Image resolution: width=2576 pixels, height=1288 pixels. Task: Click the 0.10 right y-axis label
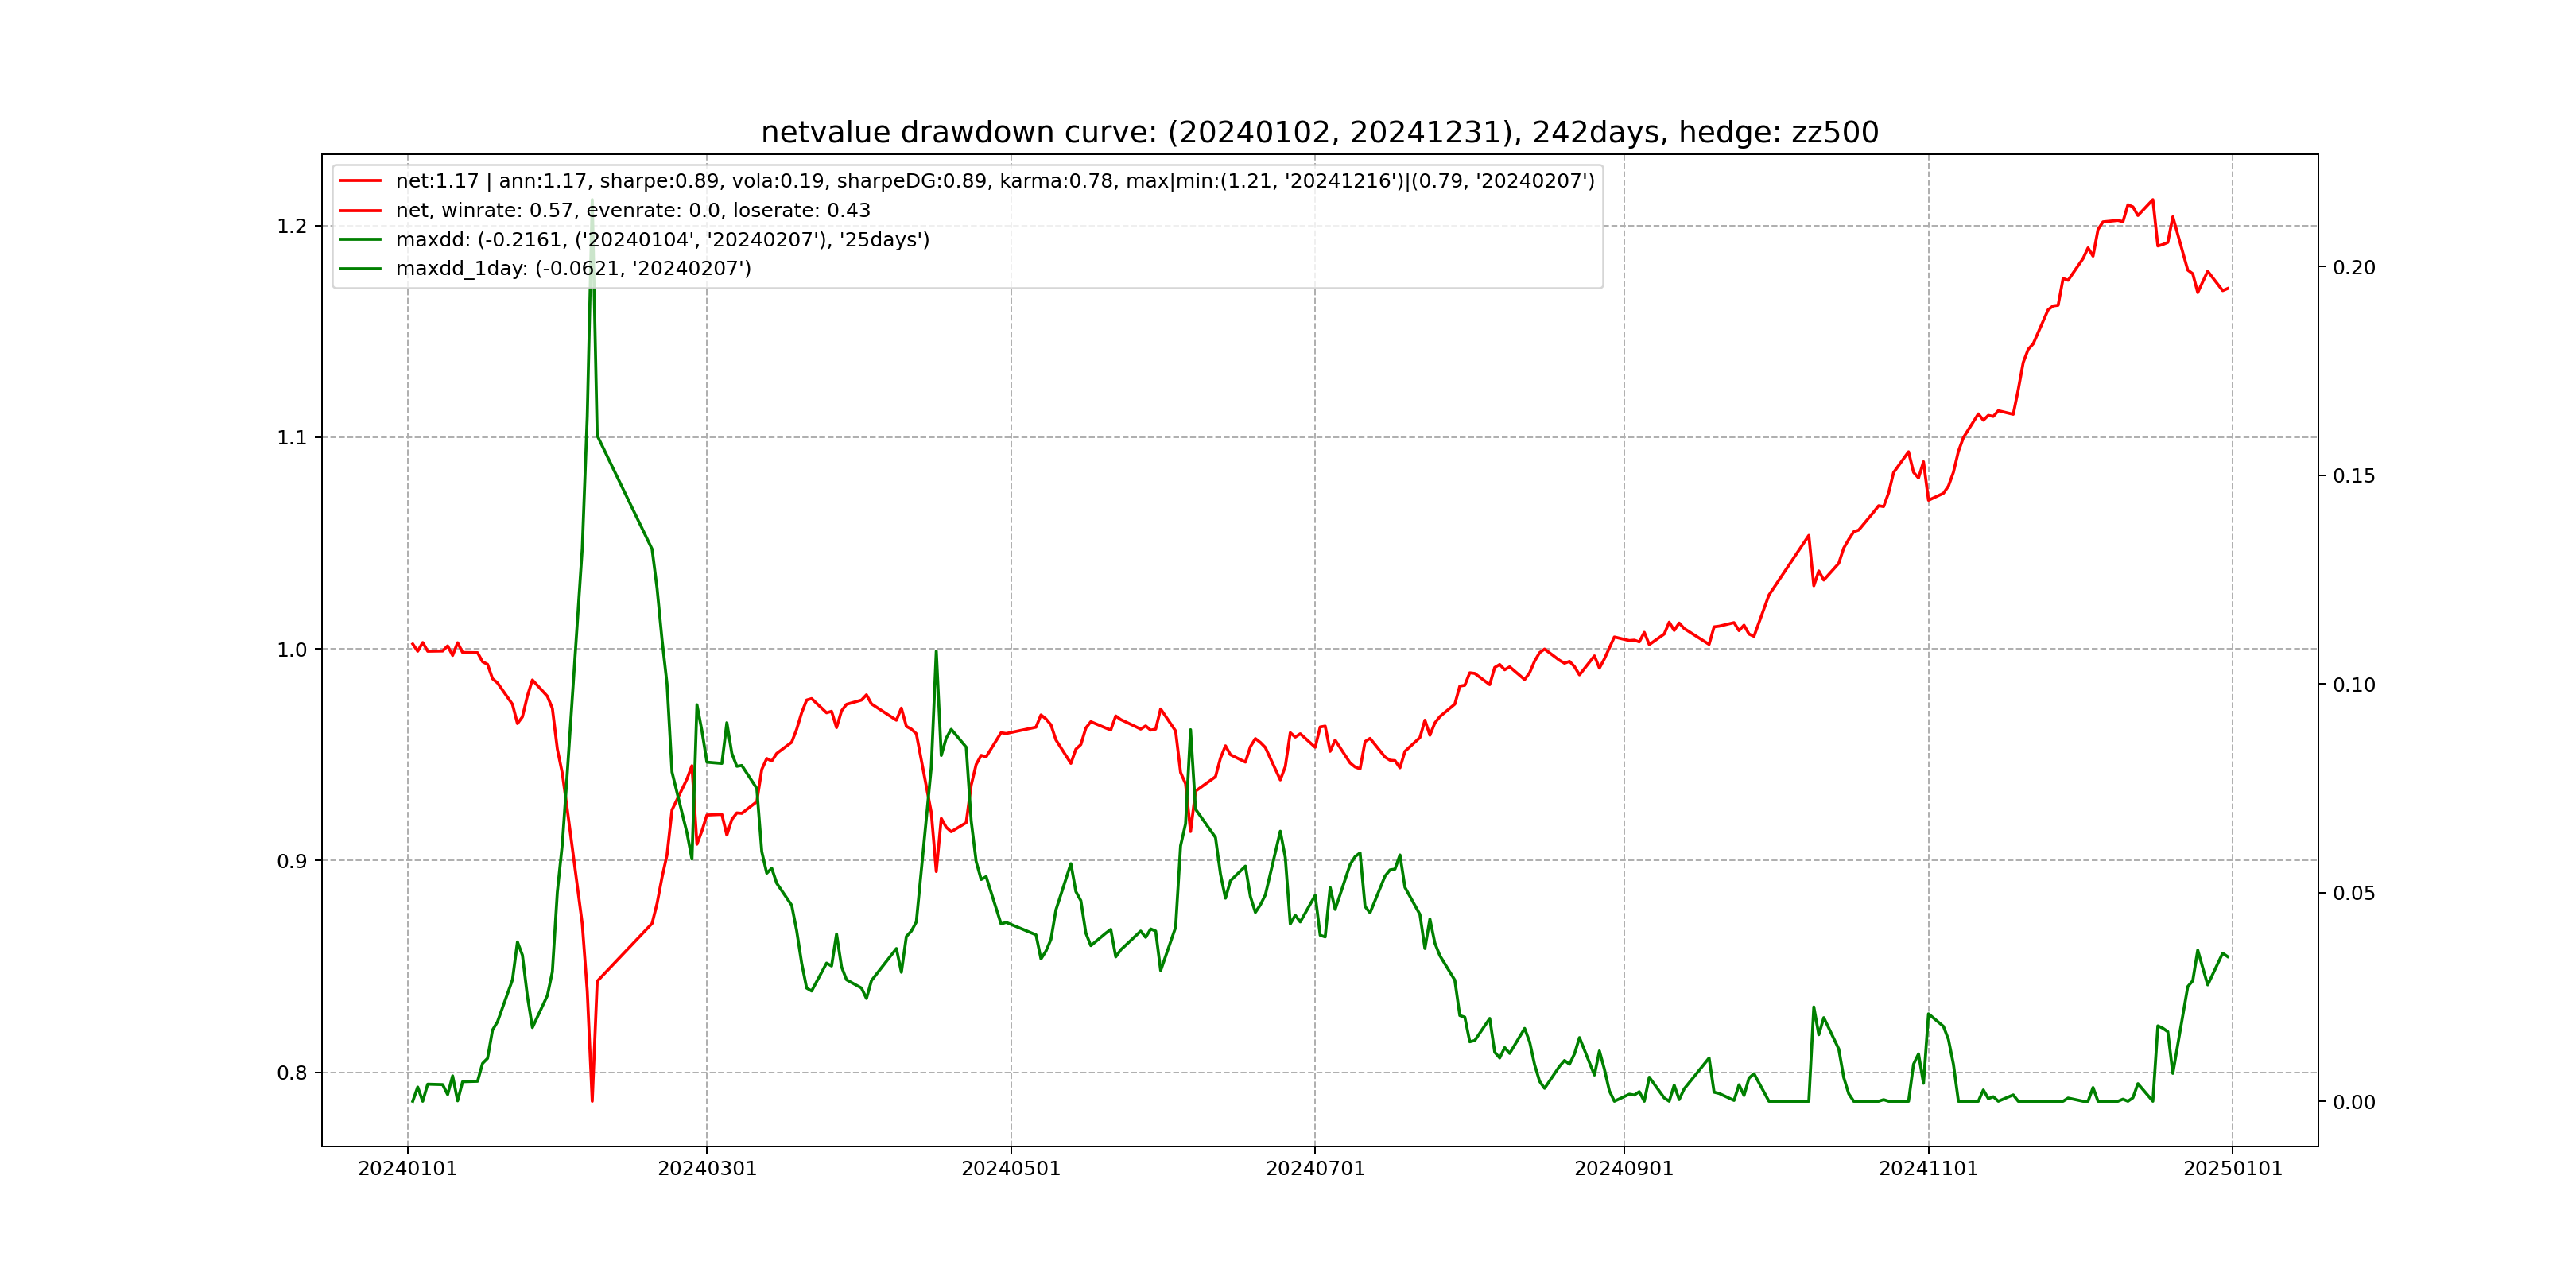2354,685
